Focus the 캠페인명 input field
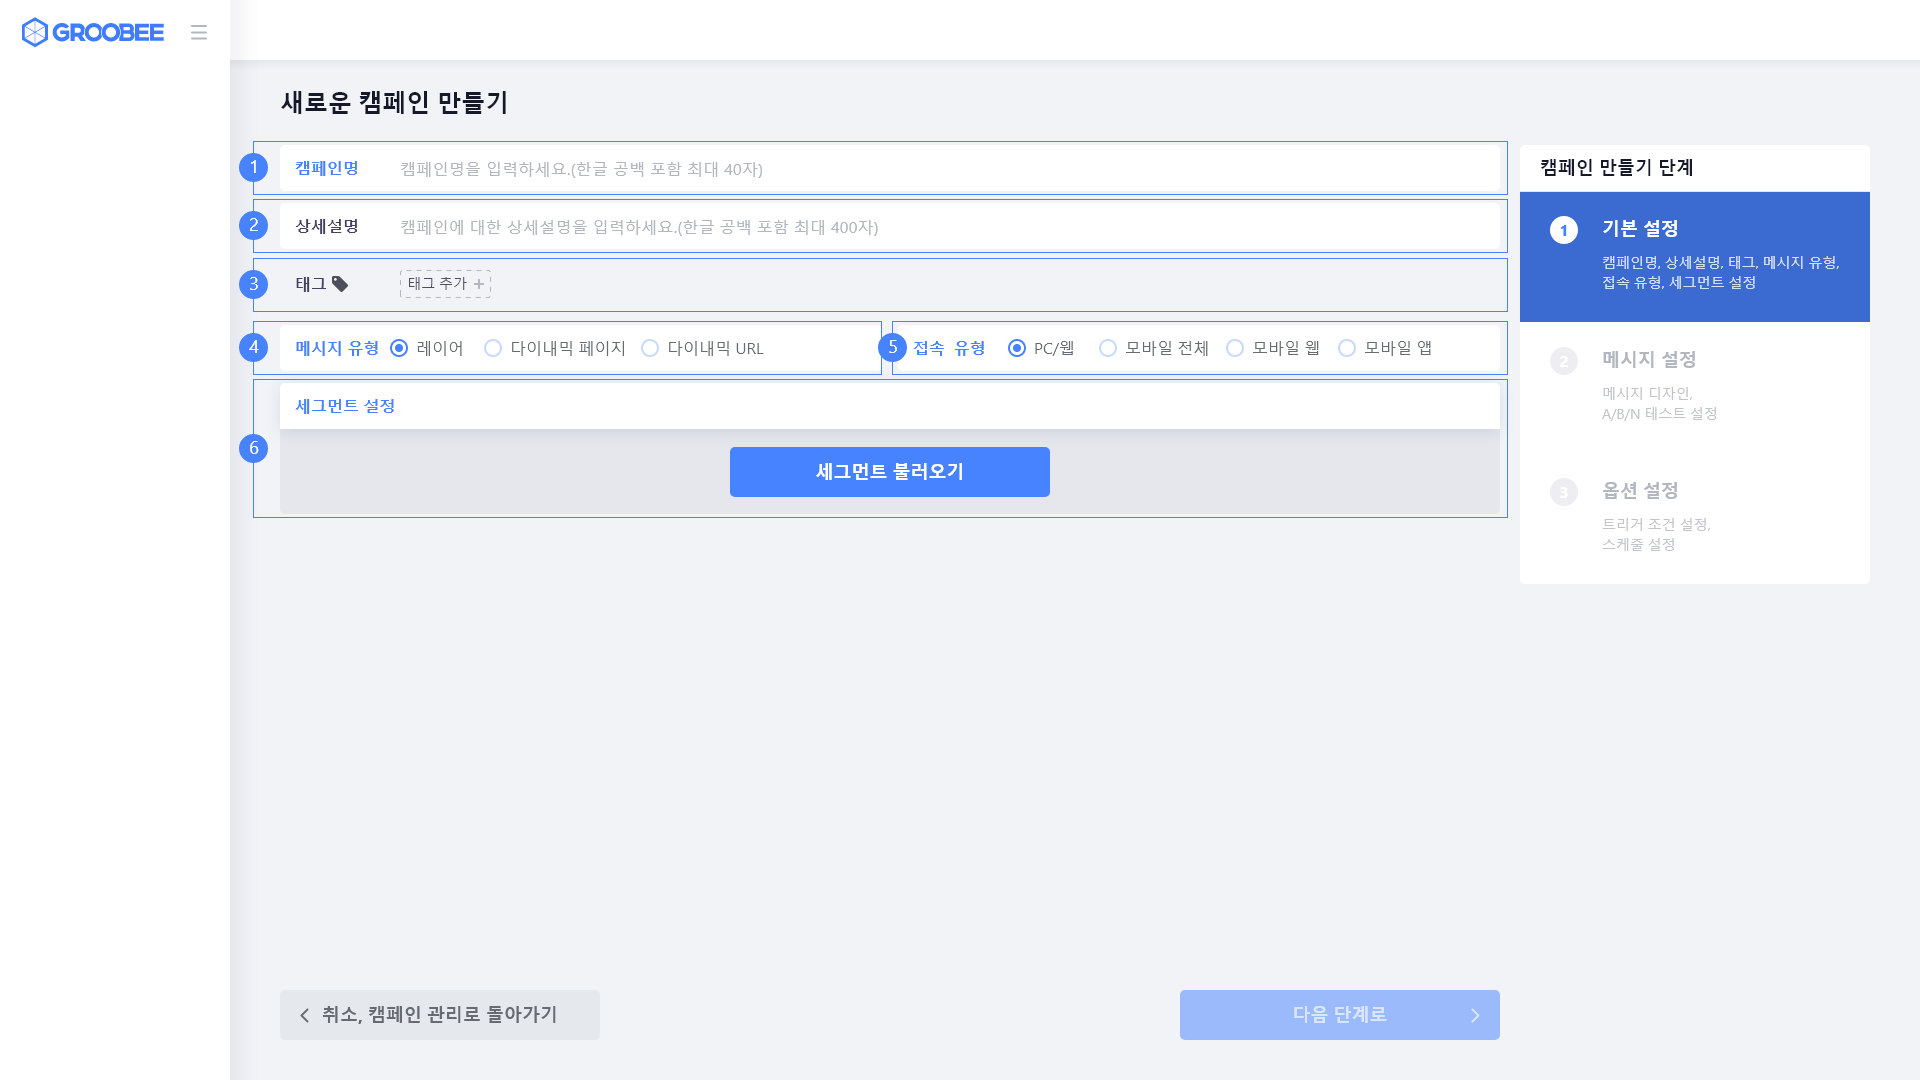 [x=940, y=169]
